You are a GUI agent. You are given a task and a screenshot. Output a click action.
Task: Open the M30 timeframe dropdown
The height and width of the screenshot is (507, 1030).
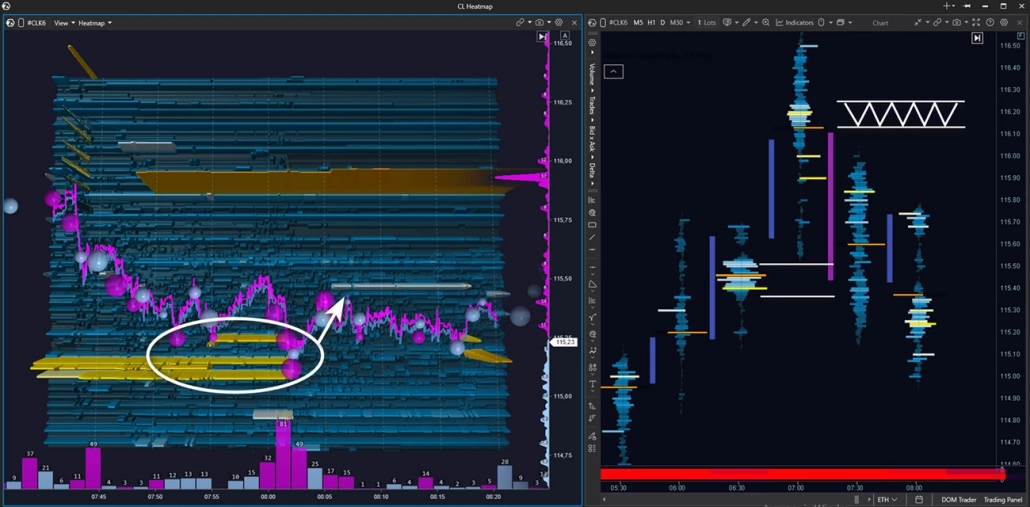[x=678, y=22]
